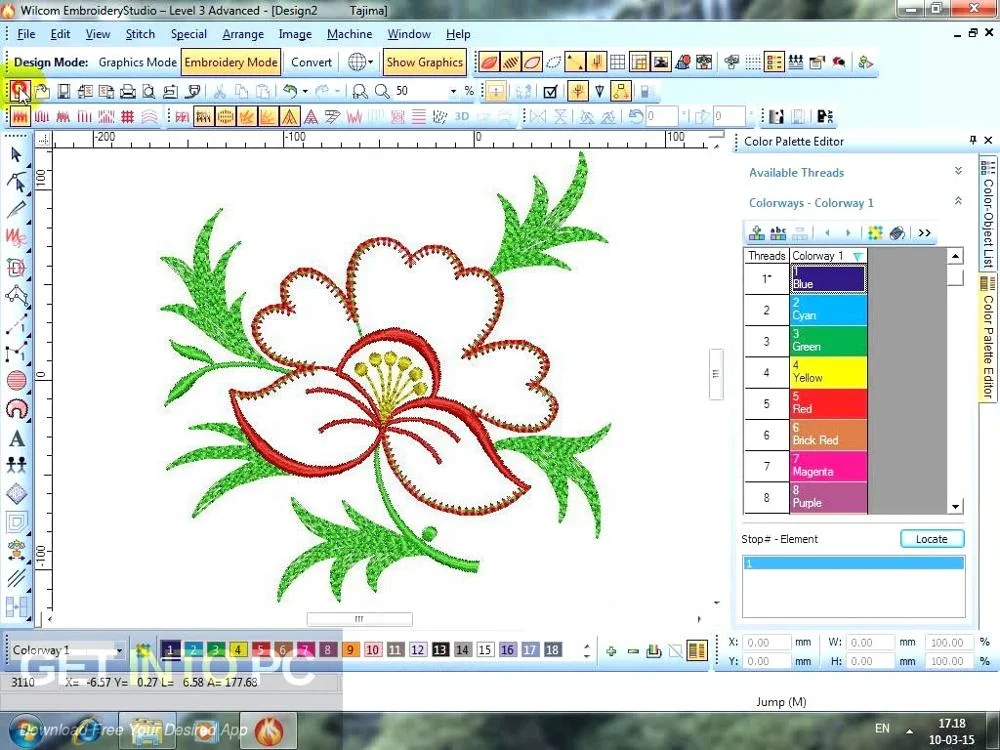The height and width of the screenshot is (750, 1000).
Task: Click the New design icon
Action: (19, 91)
